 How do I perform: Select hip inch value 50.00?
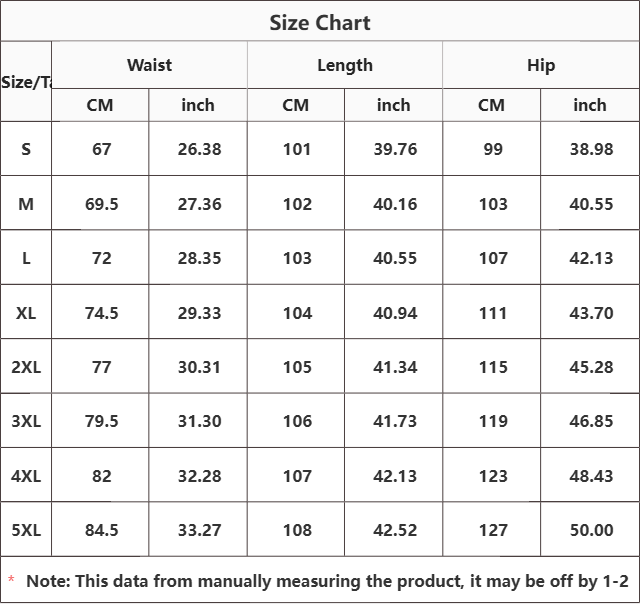(591, 530)
